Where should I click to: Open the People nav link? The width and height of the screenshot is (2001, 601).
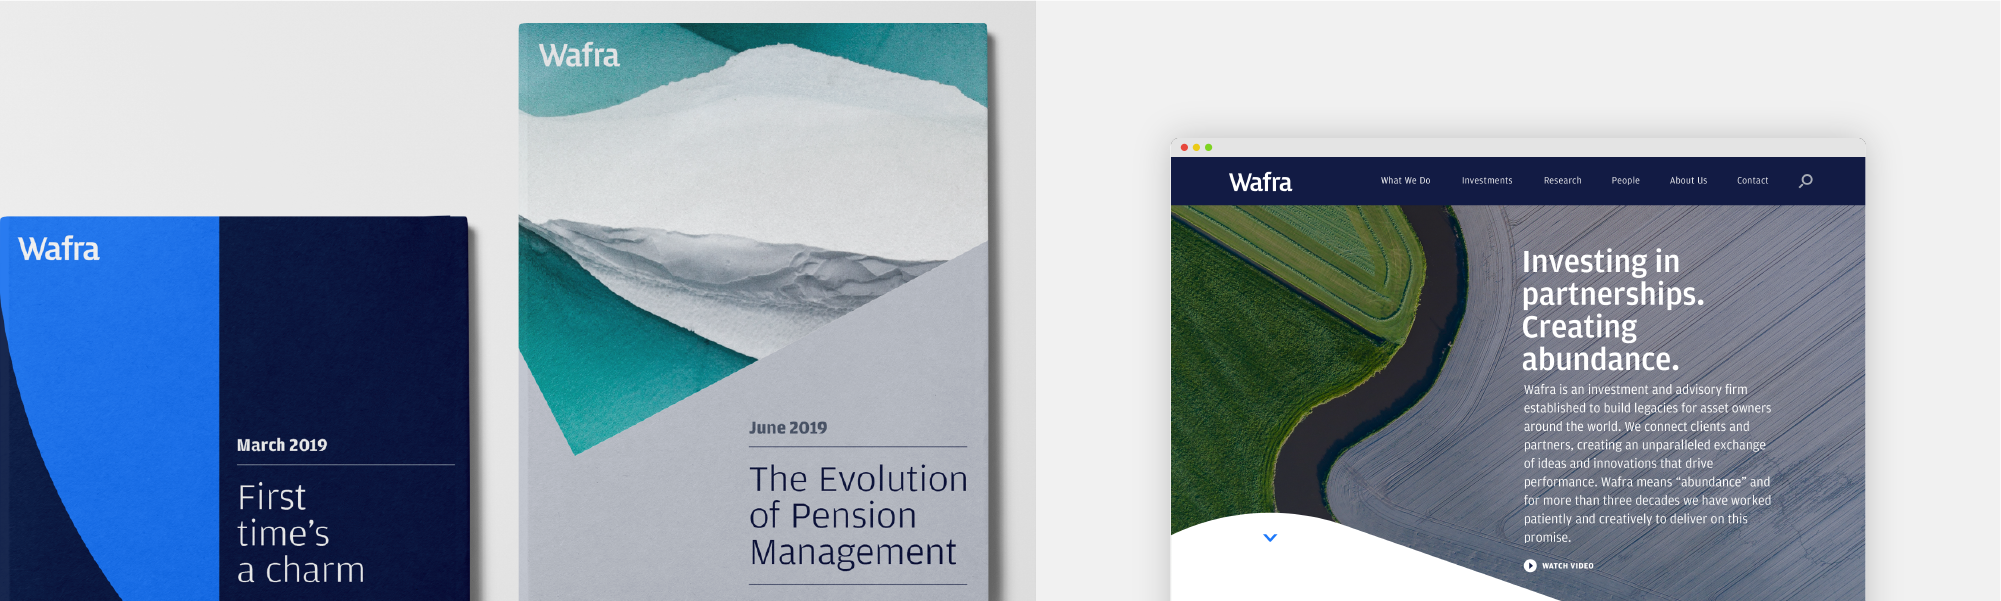coord(1625,181)
